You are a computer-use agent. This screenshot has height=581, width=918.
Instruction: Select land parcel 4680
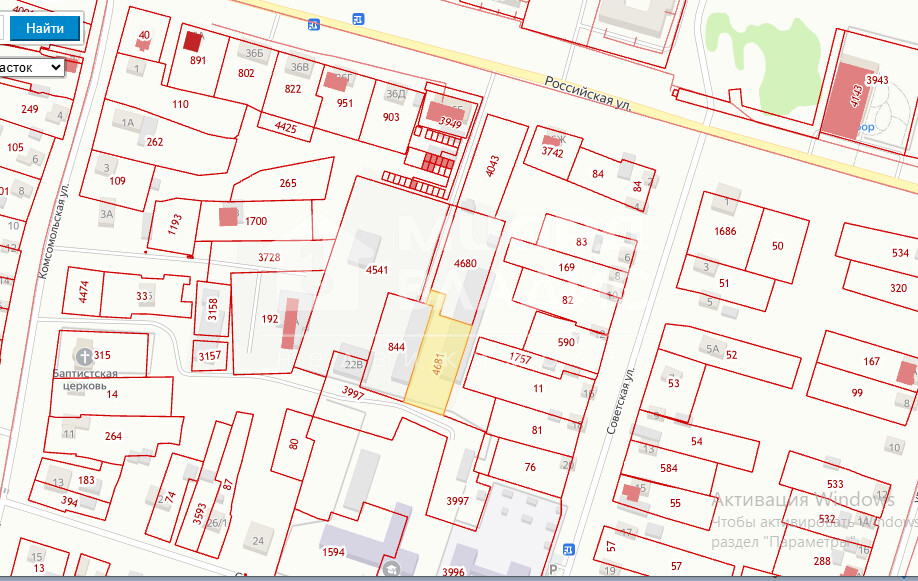click(x=465, y=264)
